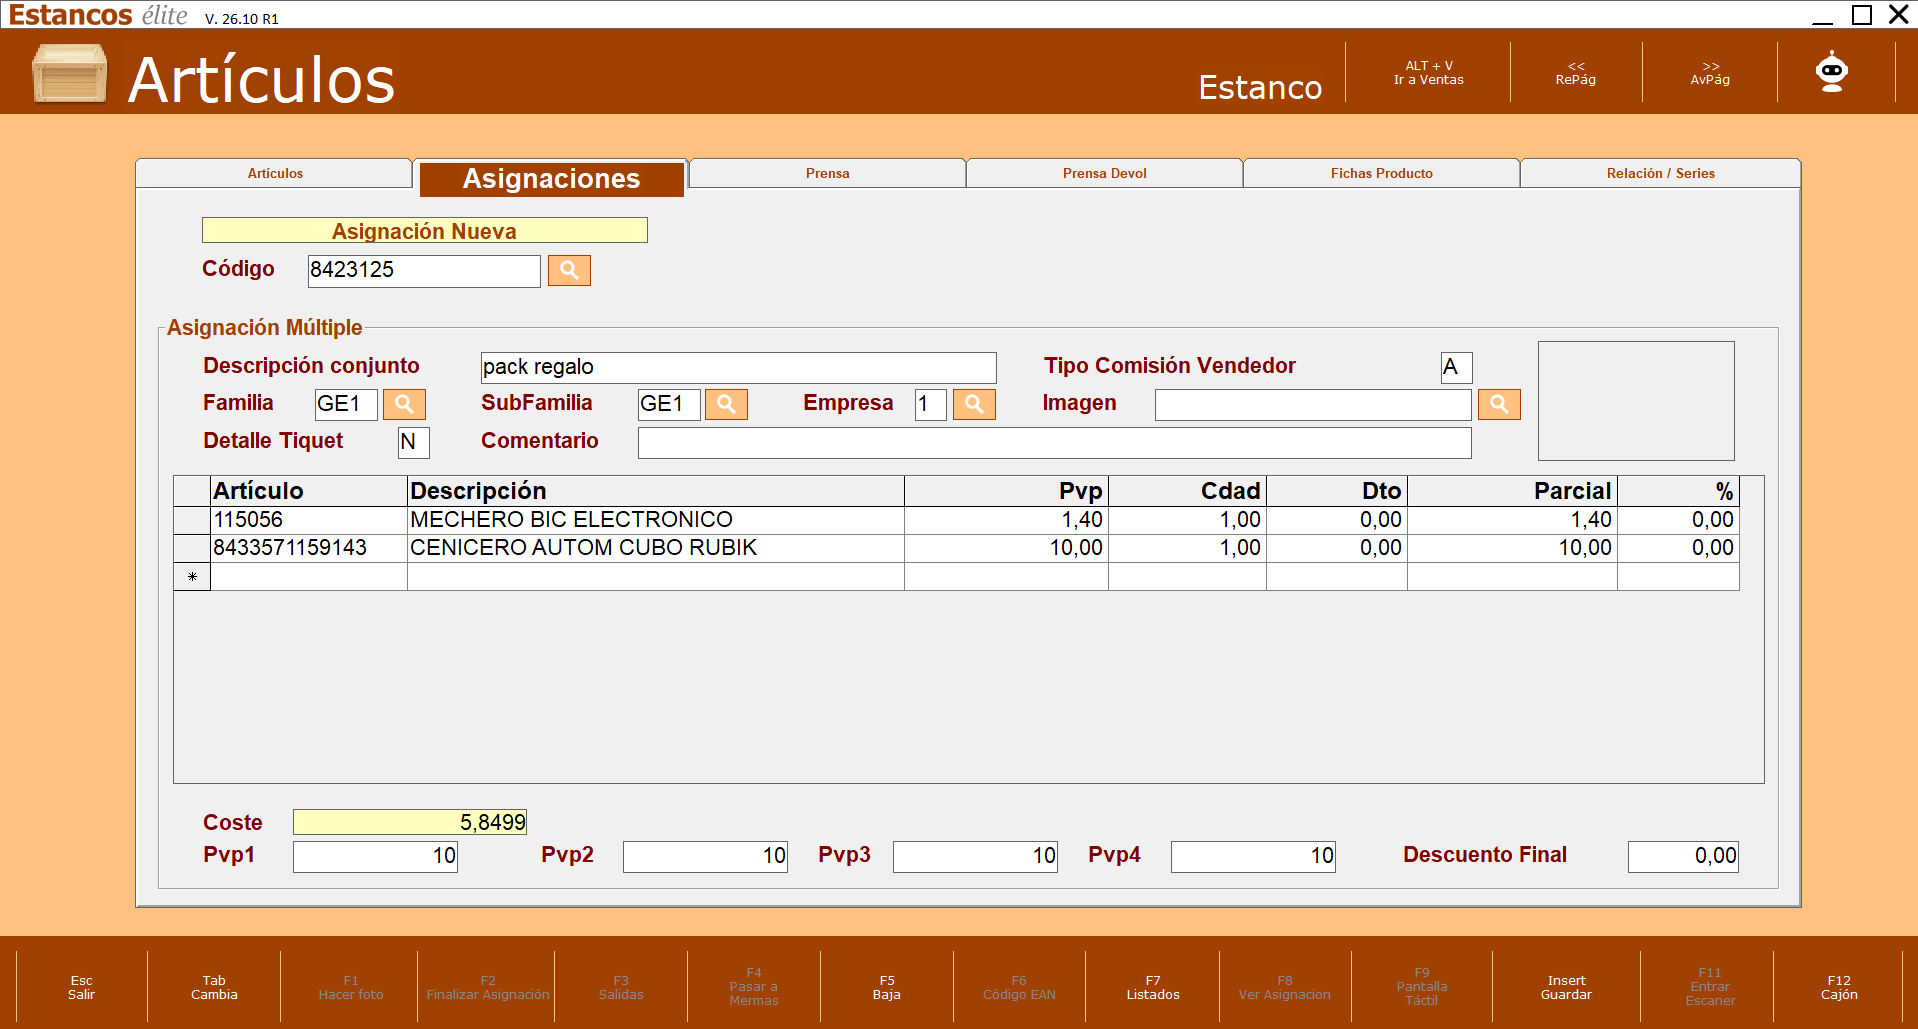Select the Asignaciones tab
Image resolution: width=1918 pixels, height=1029 pixels.
(x=552, y=179)
